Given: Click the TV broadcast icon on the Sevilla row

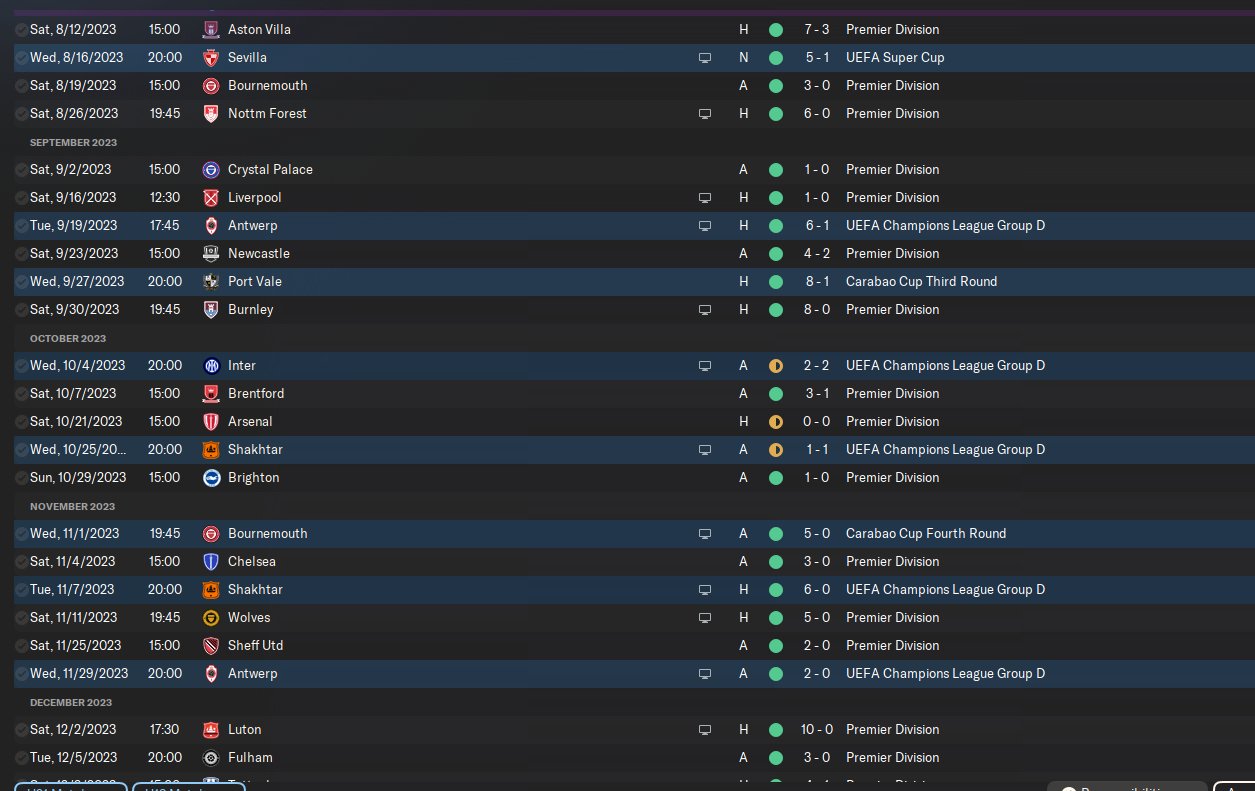Looking at the screenshot, I should (705, 58).
